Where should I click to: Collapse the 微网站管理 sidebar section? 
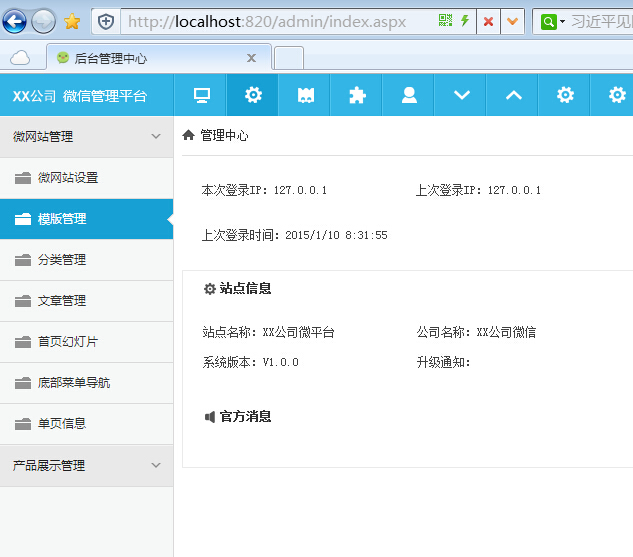(x=86, y=136)
